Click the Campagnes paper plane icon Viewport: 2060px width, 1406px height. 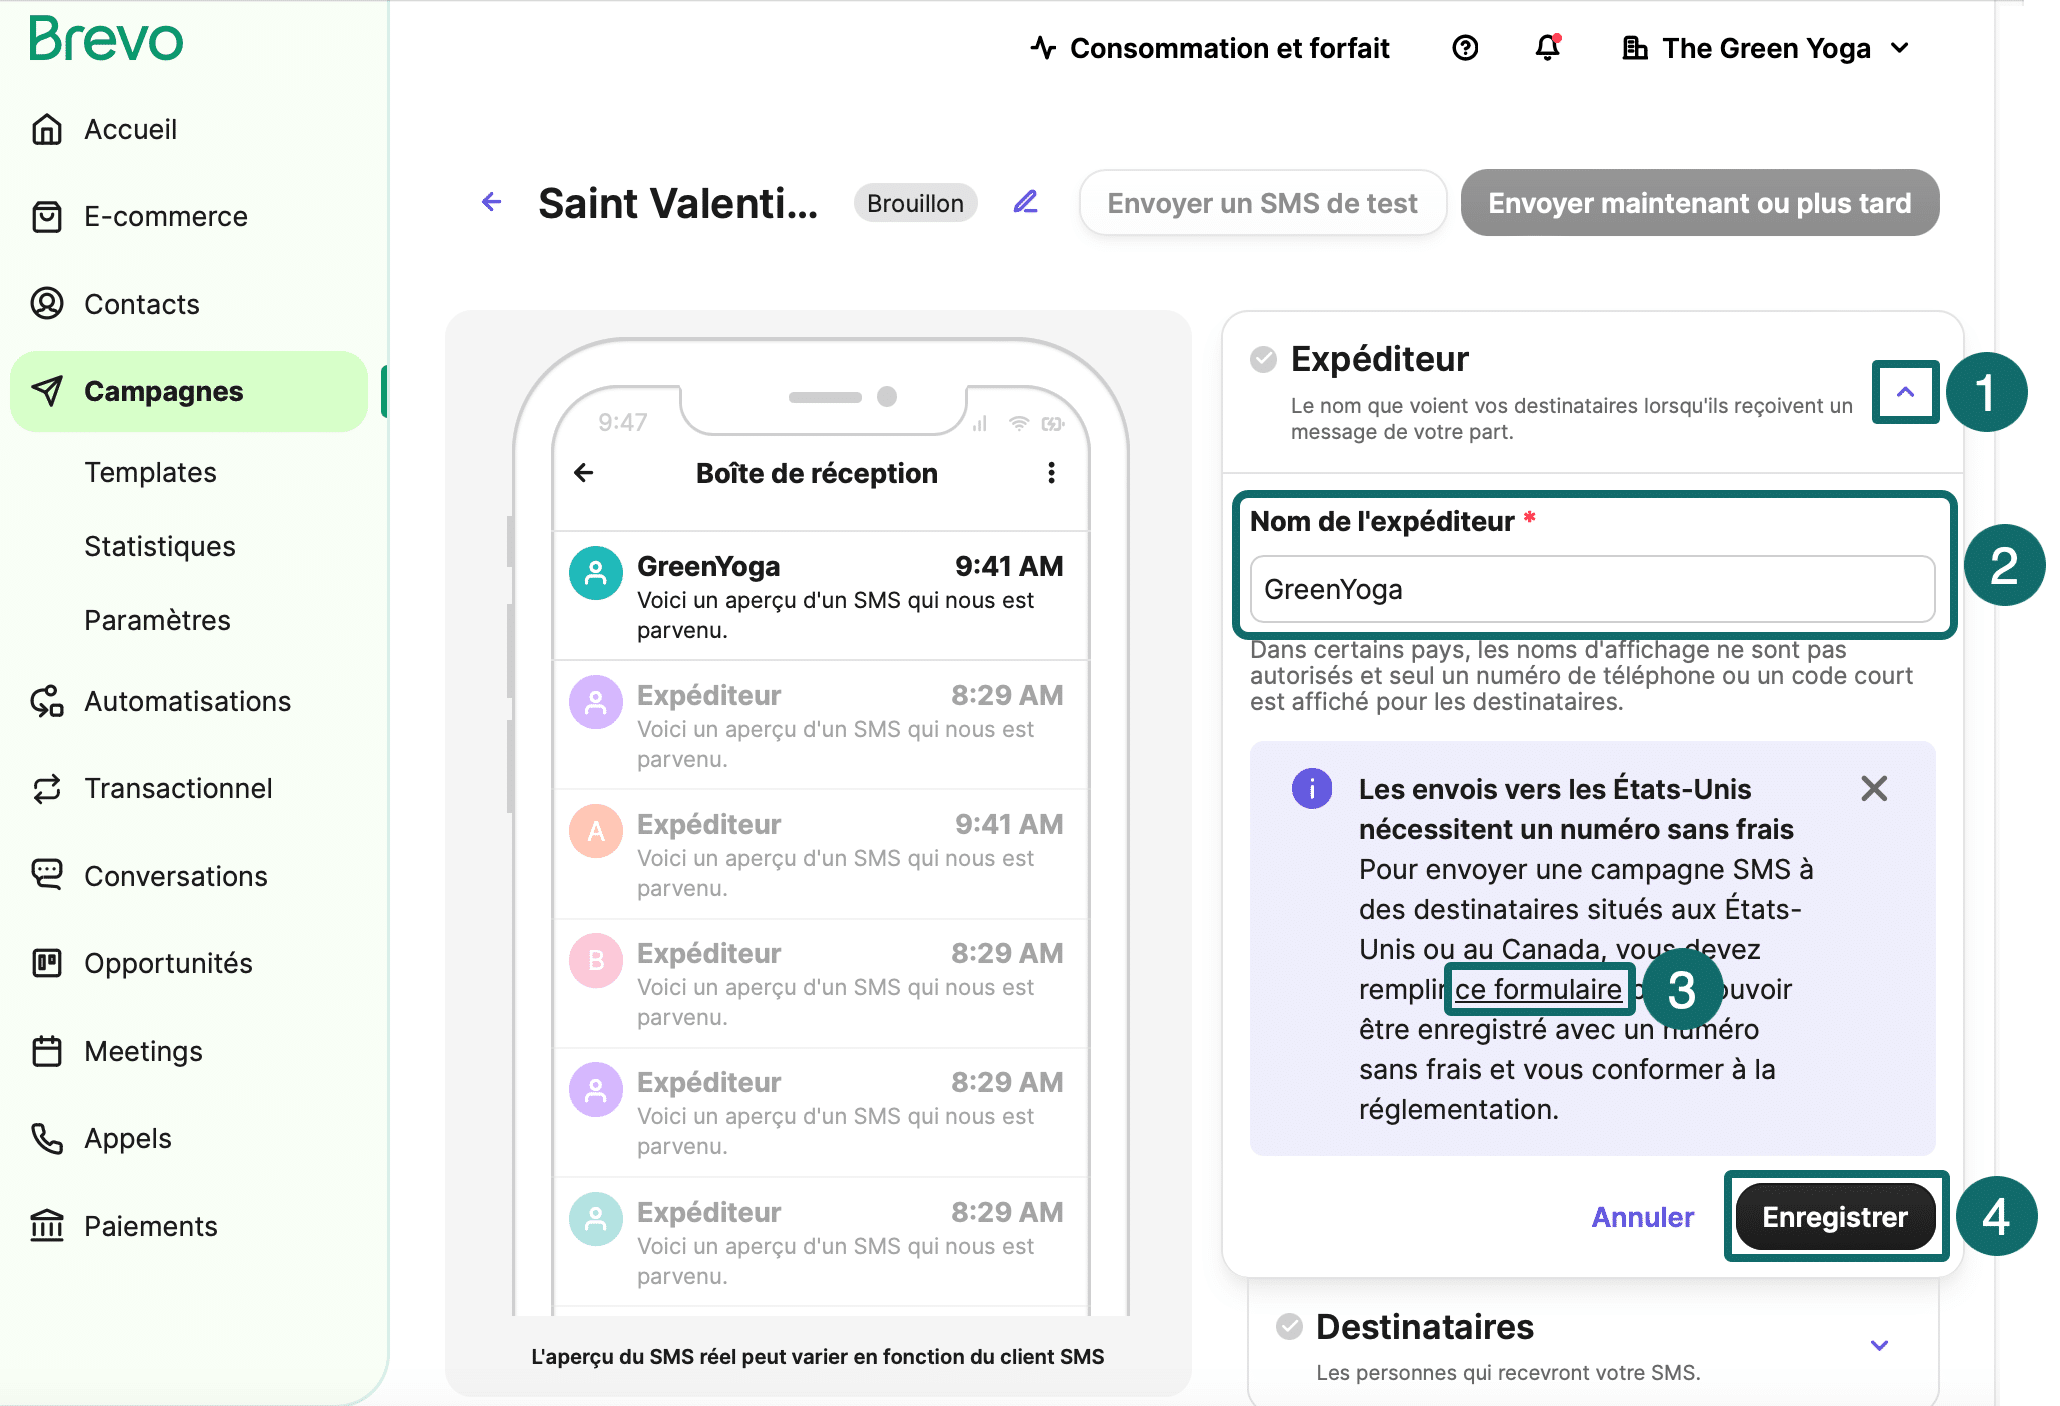[x=47, y=392]
